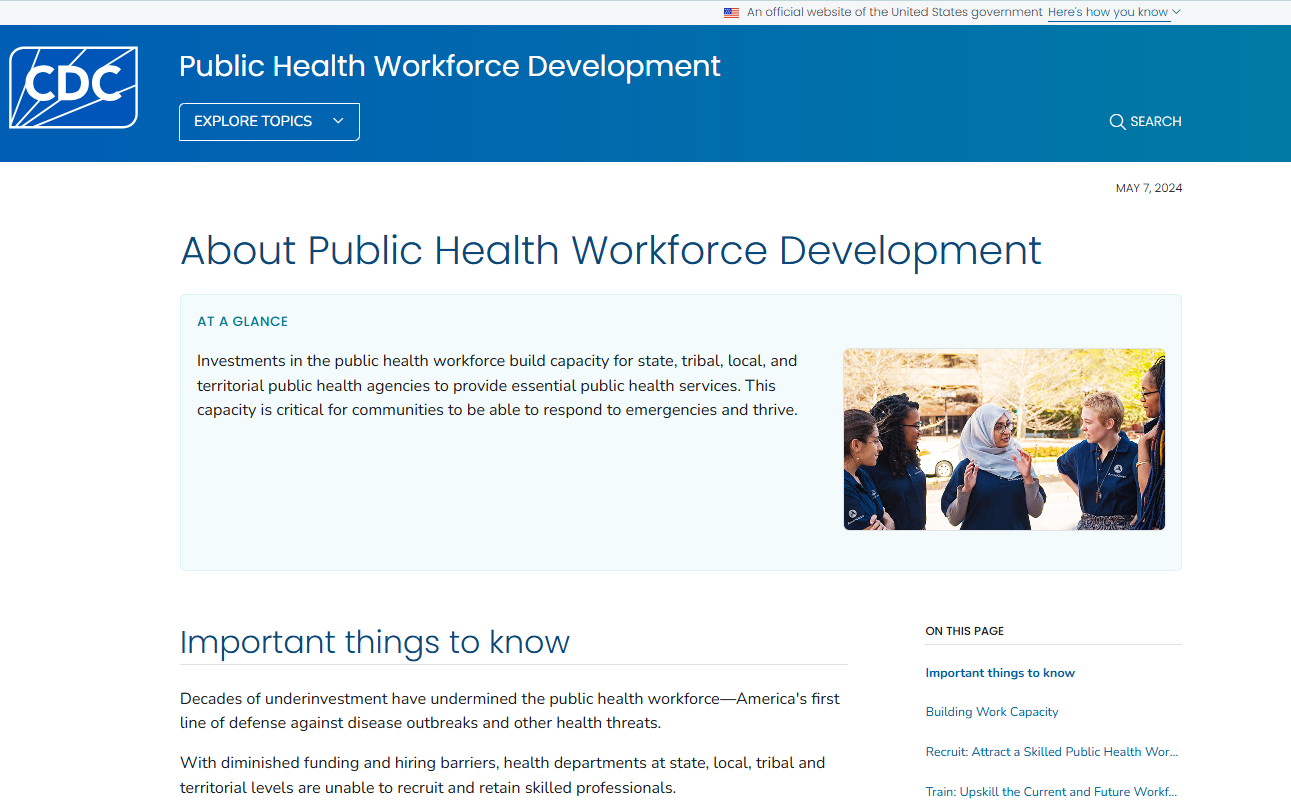Jump to Important things to know section
This screenshot has width=1291, height=807.
click(1000, 673)
